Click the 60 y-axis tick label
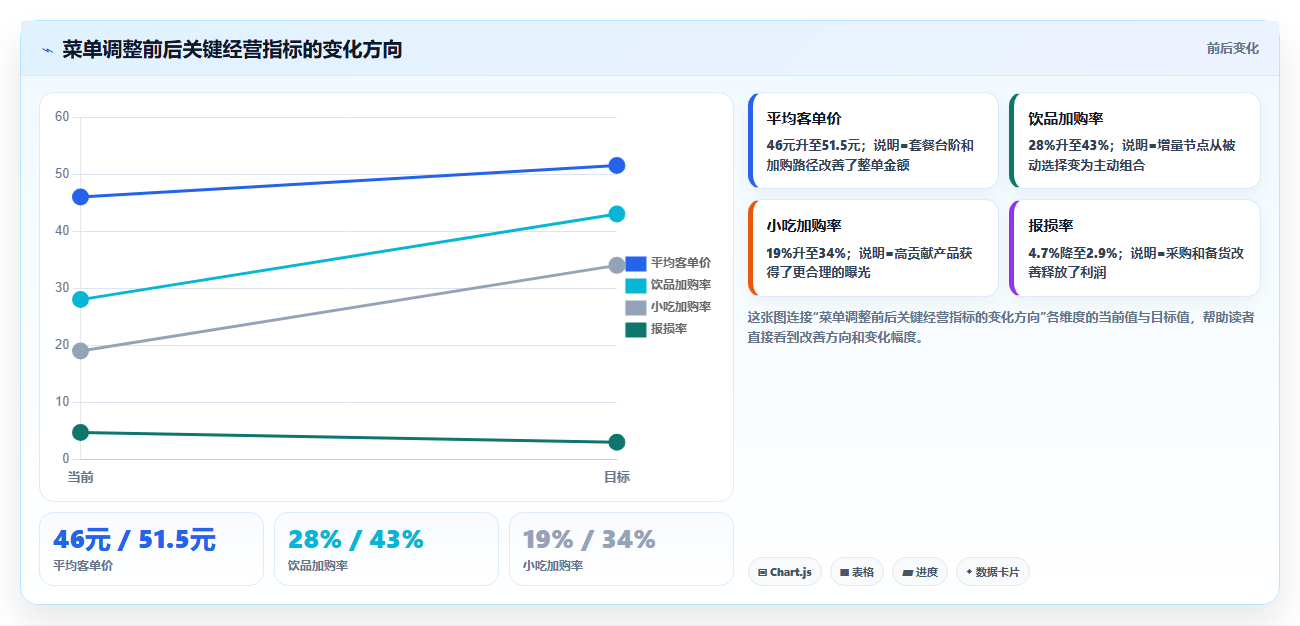1300x626 pixels. pos(62,117)
